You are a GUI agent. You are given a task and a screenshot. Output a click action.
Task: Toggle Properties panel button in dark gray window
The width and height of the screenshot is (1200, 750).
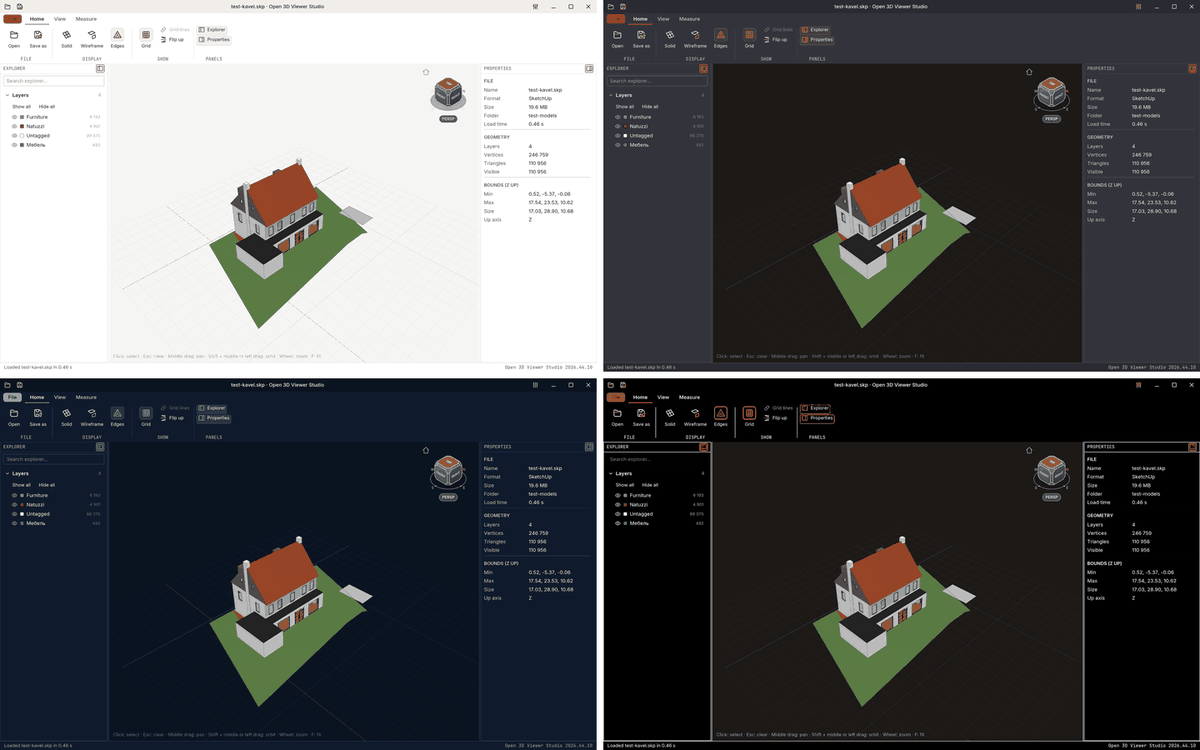click(x=817, y=39)
